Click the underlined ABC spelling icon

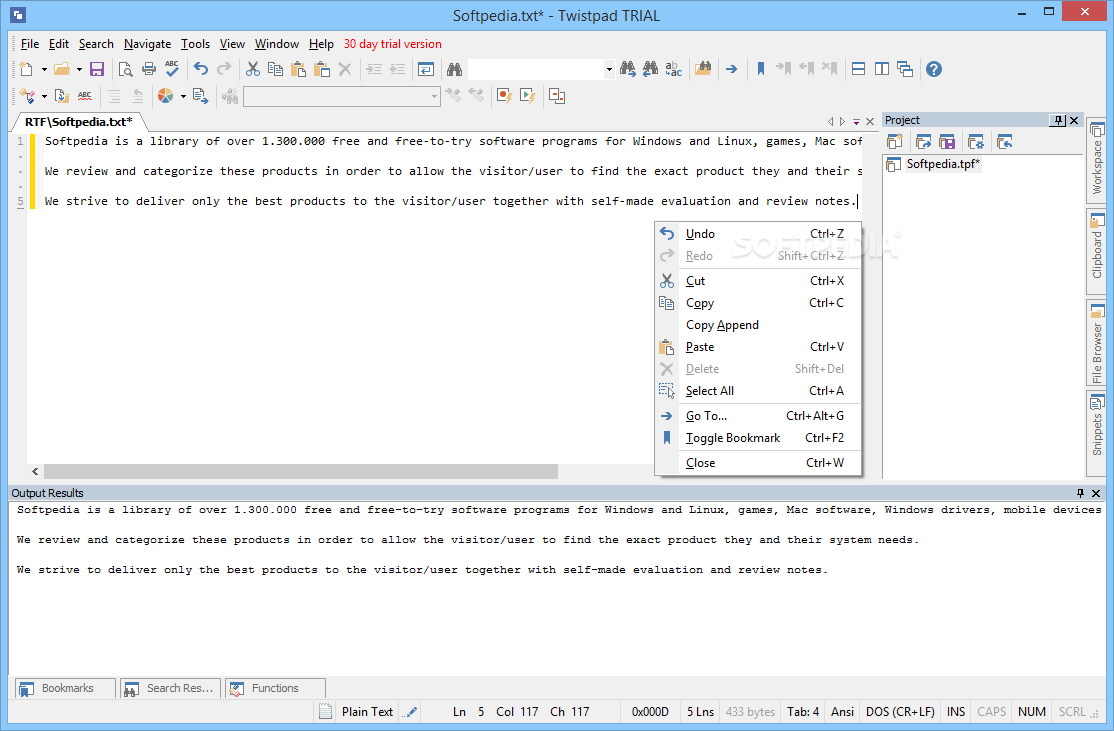tap(85, 96)
